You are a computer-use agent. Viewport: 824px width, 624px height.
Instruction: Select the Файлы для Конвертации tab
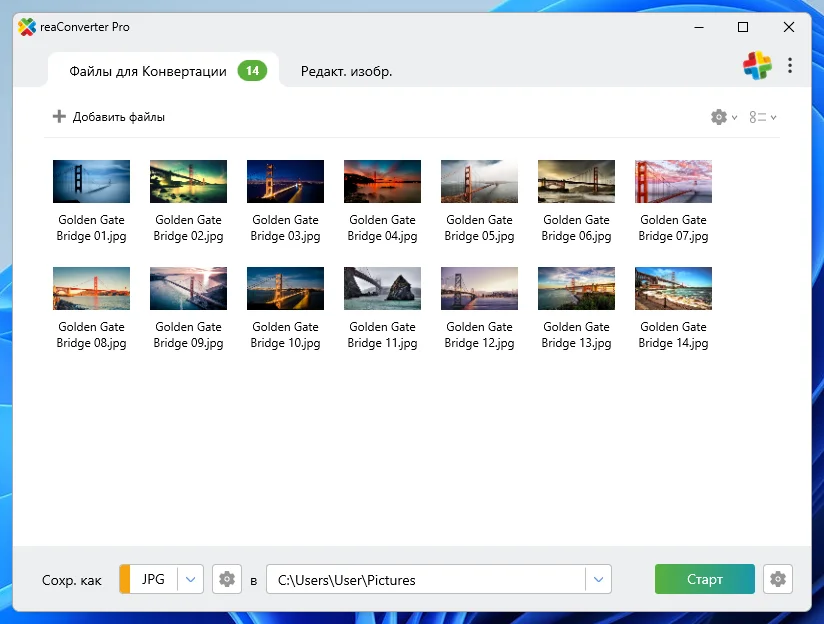pyautogui.click(x=150, y=71)
